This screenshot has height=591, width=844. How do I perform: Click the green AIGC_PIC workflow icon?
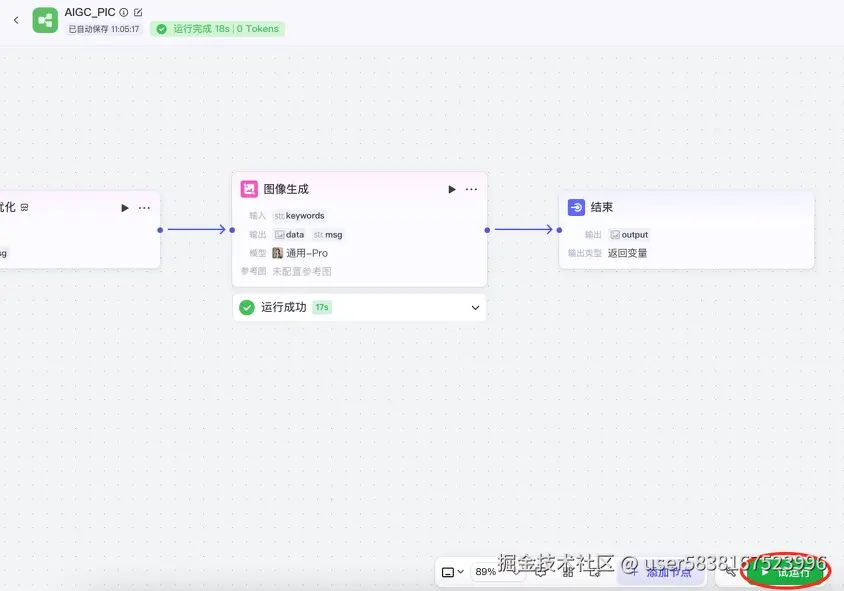(x=44, y=20)
